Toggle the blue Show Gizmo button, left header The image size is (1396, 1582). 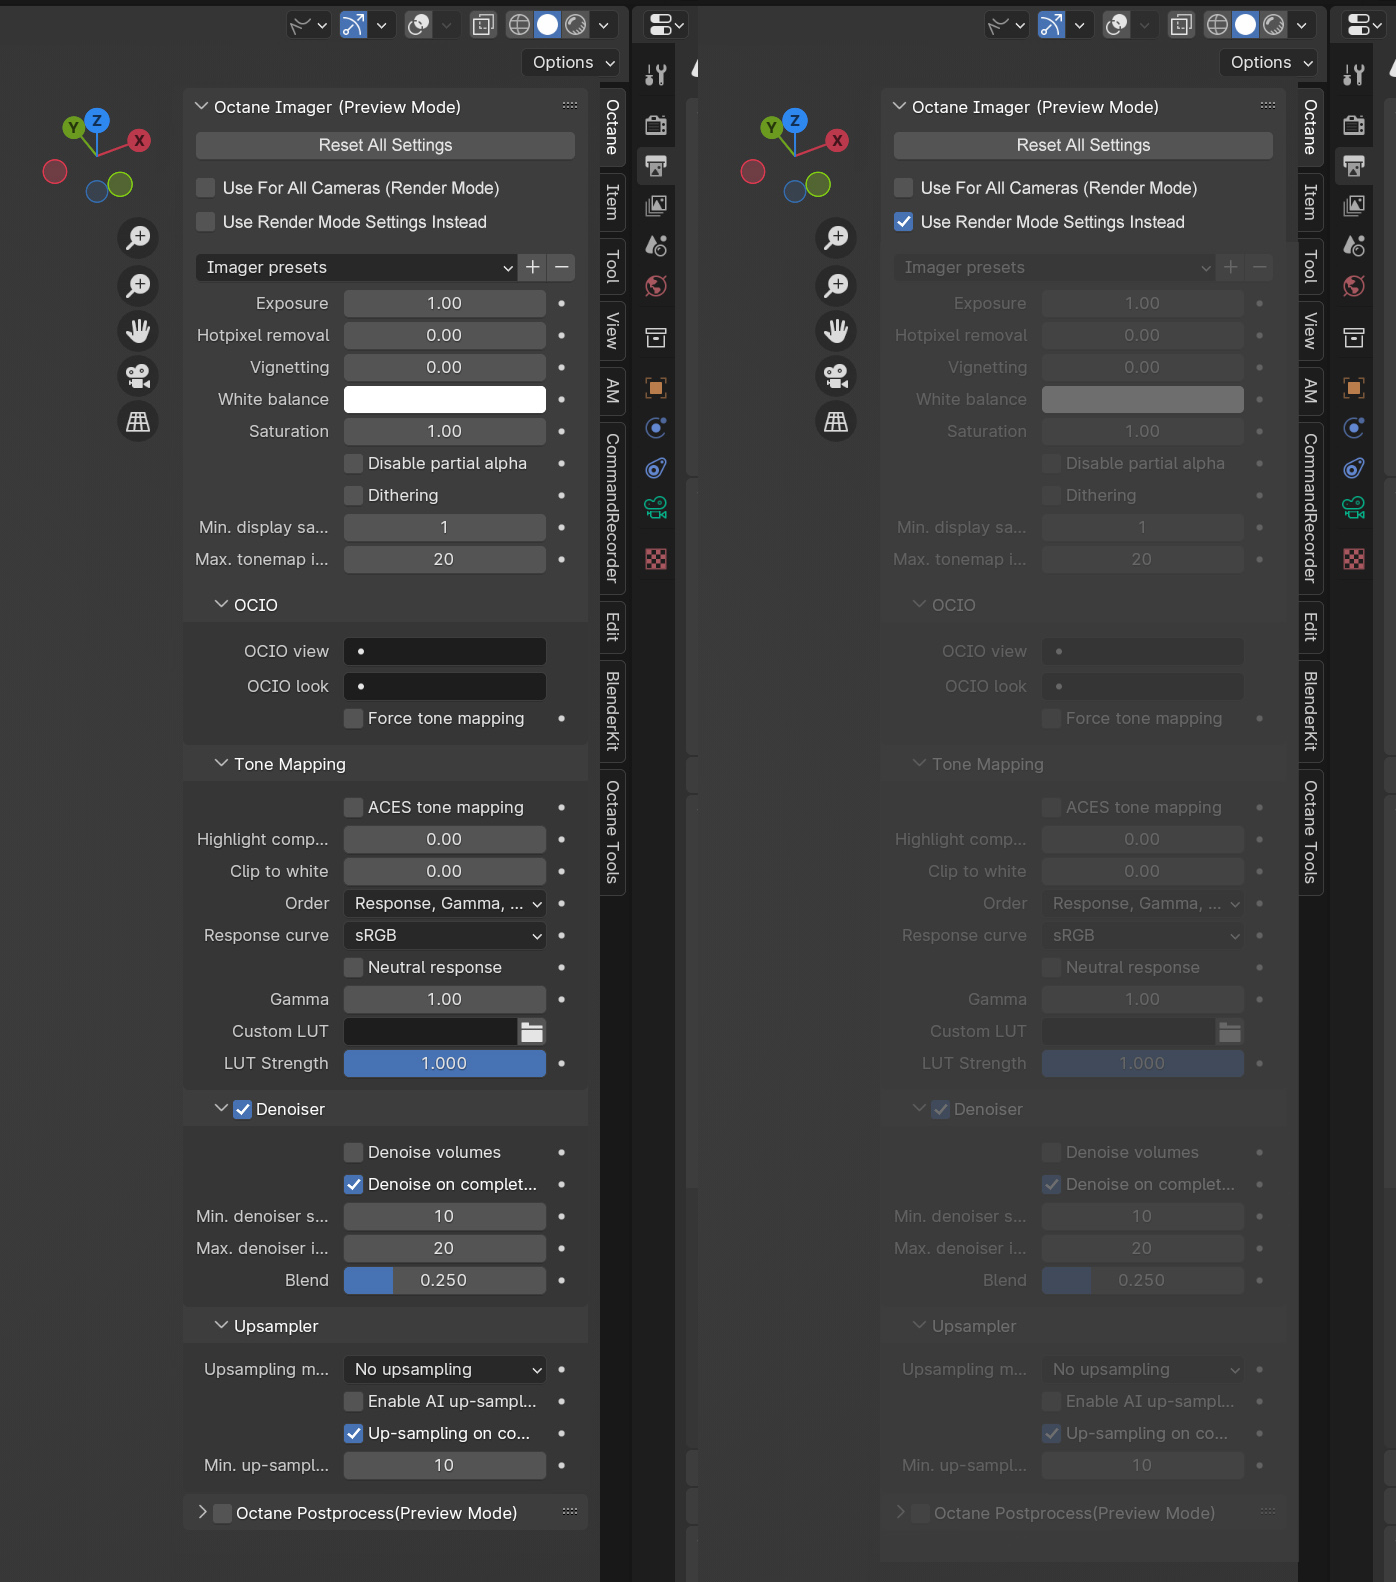coord(353,25)
